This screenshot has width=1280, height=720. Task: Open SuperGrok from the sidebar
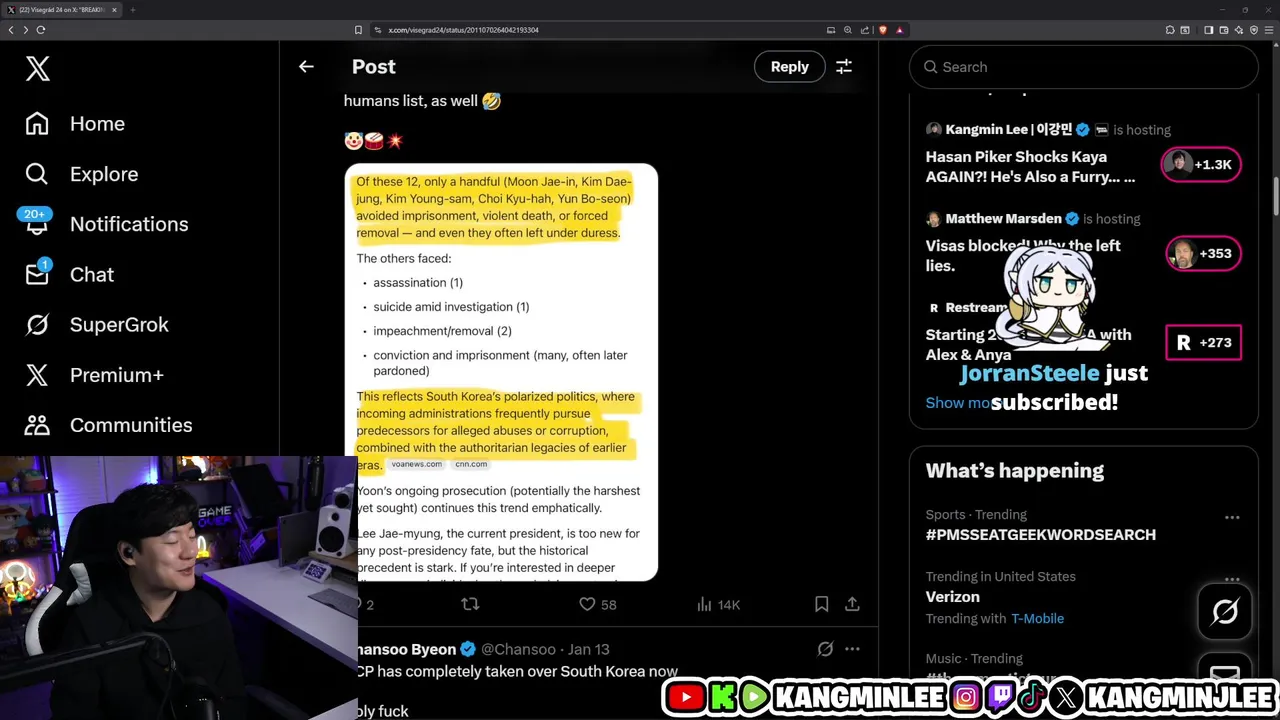pyautogui.click(x=97, y=324)
